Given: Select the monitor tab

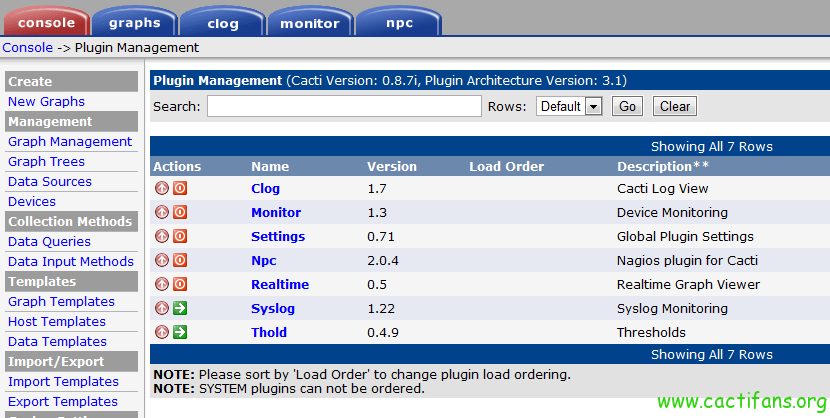Looking at the screenshot, I should click(x=310, y=22).
